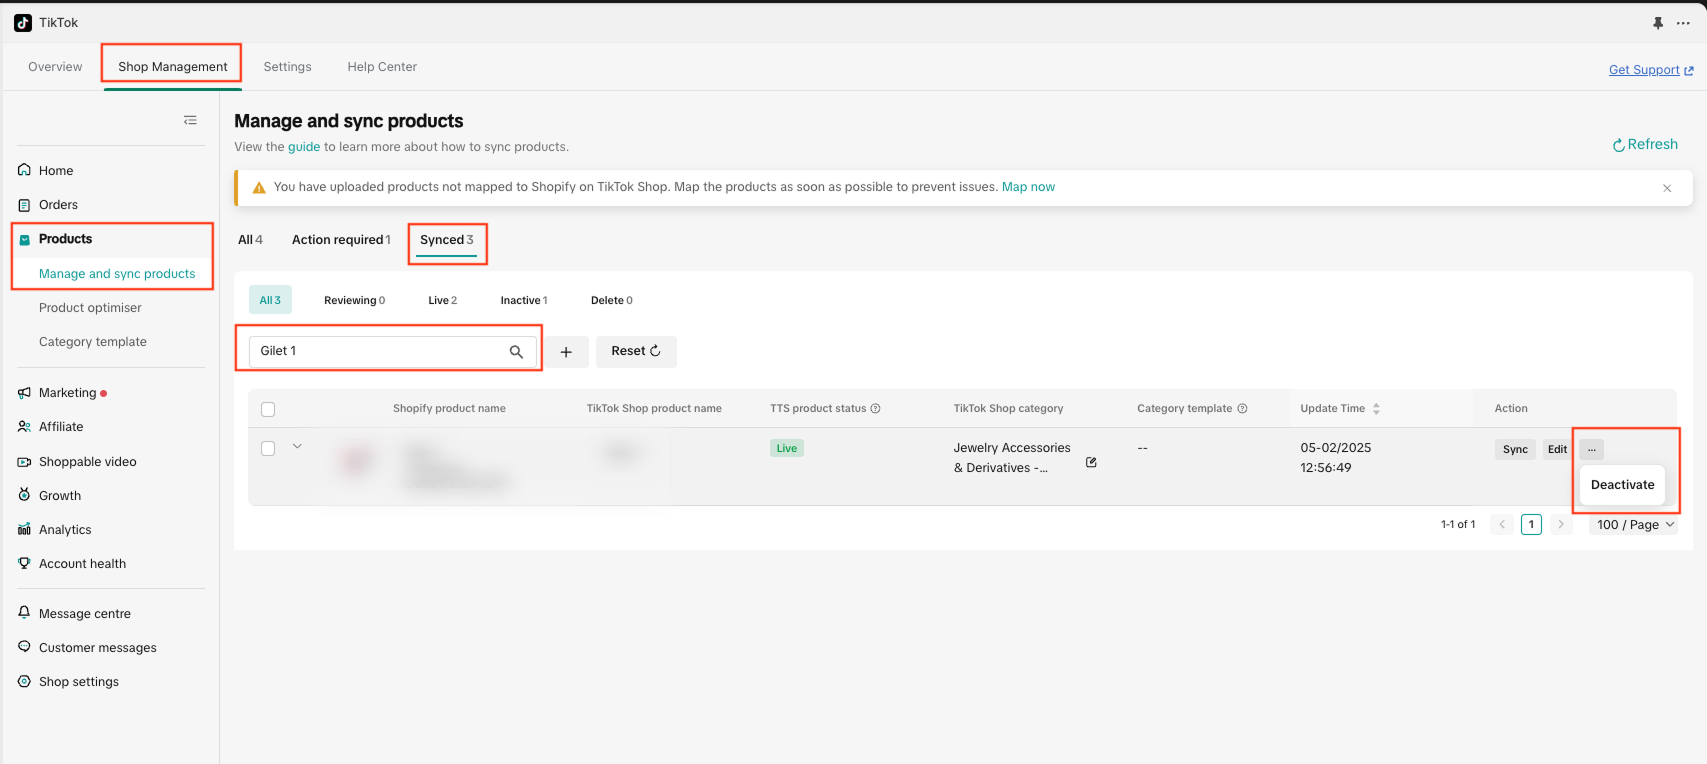This screenshot has width=1707, height=764.
Task: Click the Analytics chart icon
Action: click(x=24, y=530)
